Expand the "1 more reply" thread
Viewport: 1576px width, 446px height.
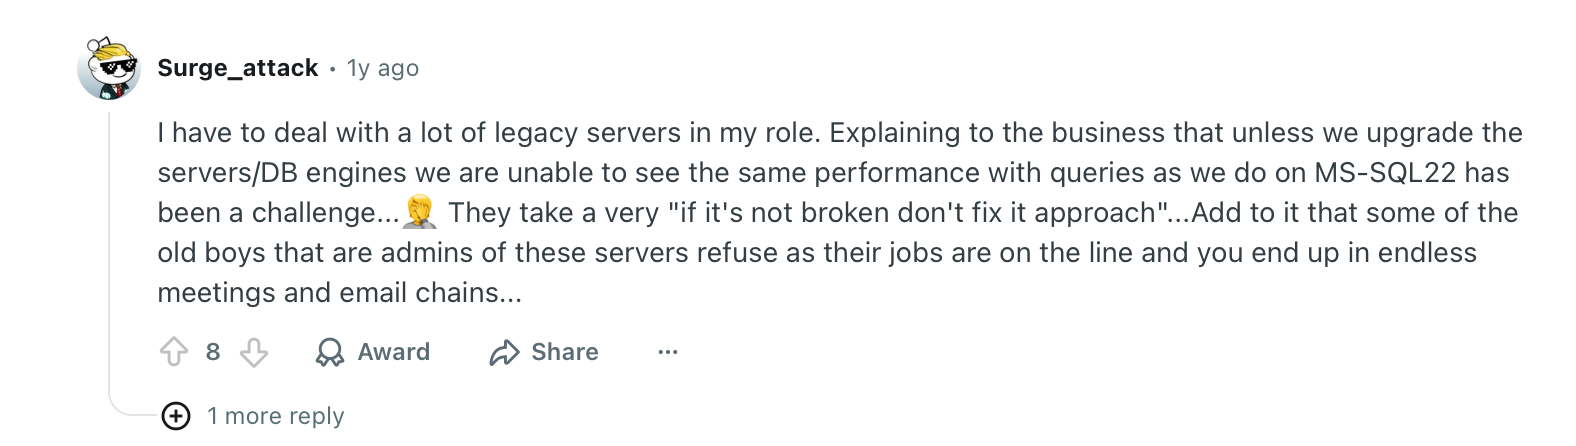[x=275, y=416]
